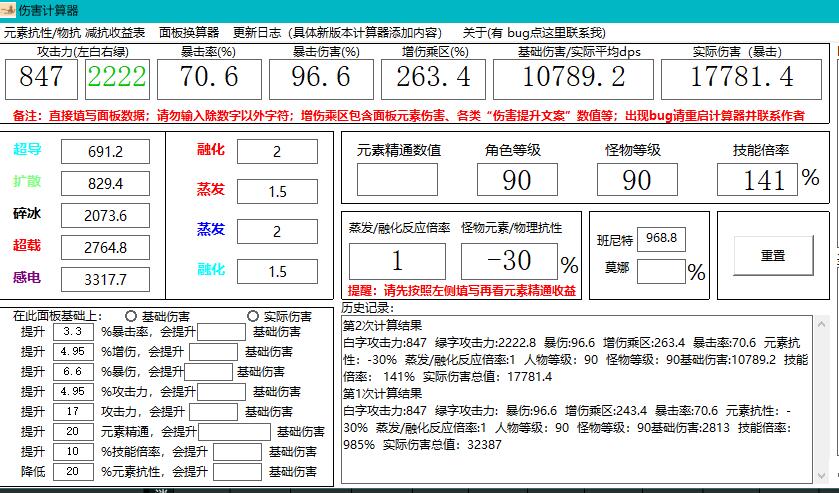The image size is (839, 493).
Task: Click the 蒸发/融化反应倍率 field showing 1
Action: [x=397, y=261]
